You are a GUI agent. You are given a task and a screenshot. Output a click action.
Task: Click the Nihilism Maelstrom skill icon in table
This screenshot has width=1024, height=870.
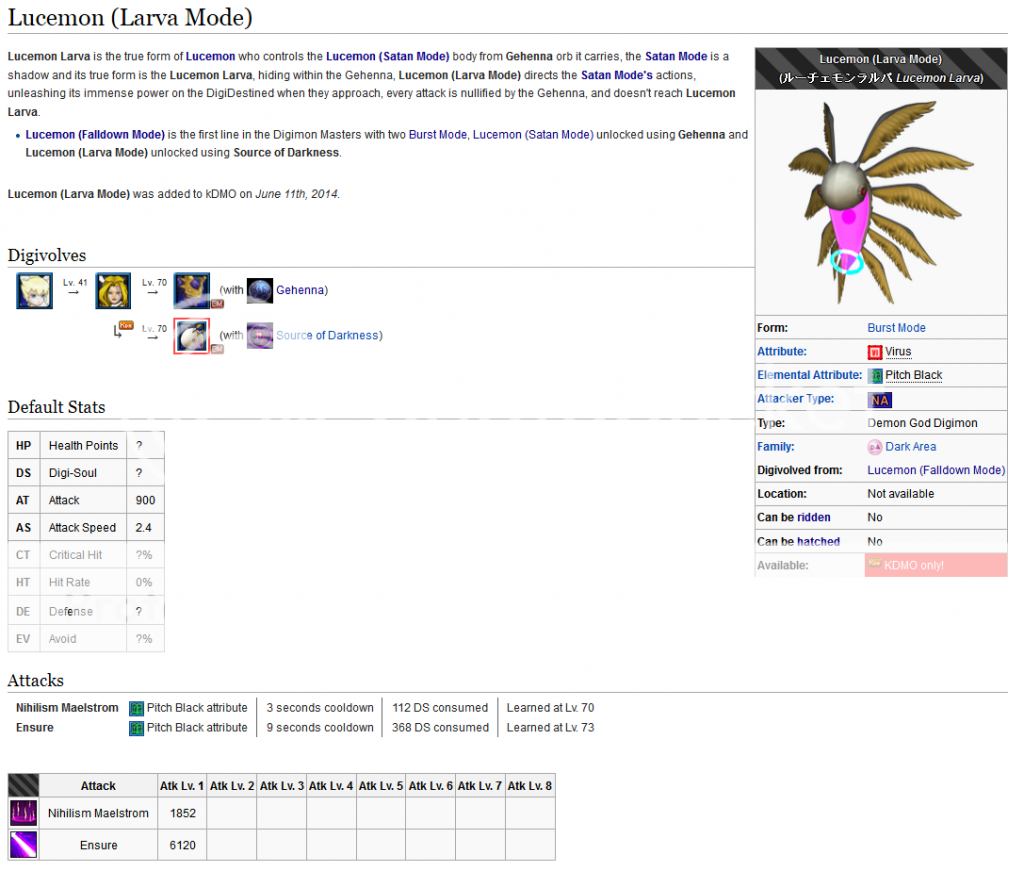coord(23,813)
